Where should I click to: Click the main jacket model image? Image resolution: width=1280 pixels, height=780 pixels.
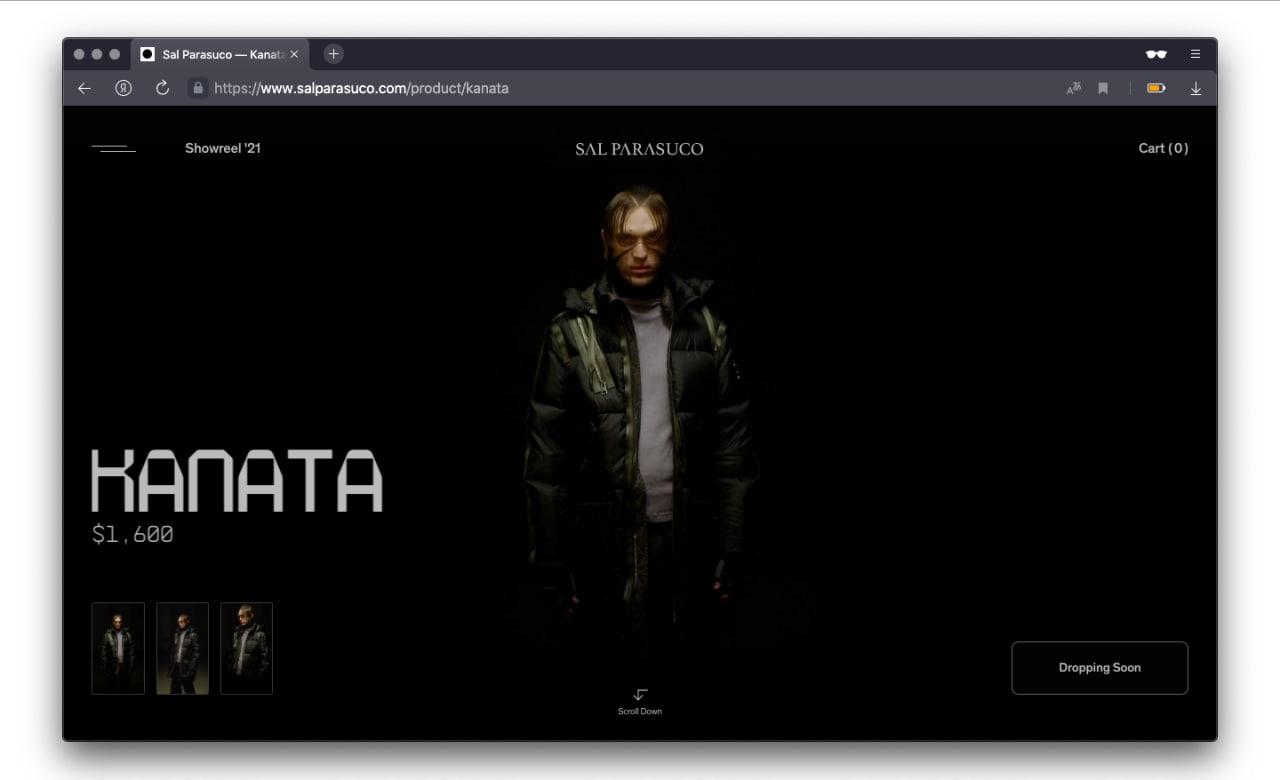tap(640, 420)
